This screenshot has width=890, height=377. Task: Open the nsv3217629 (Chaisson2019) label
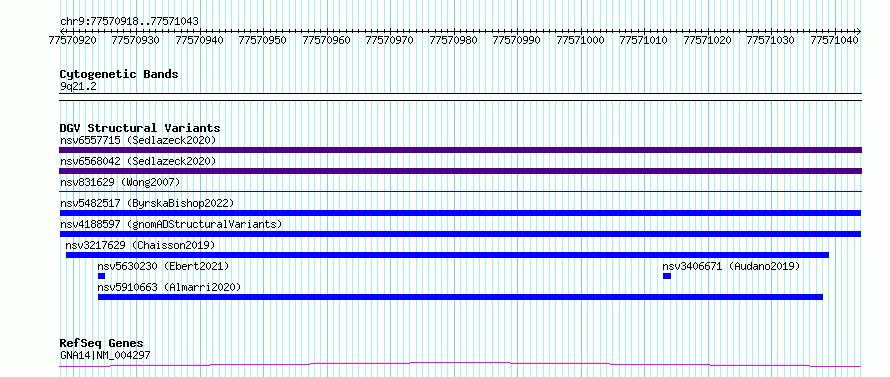[x=140, y=245]
